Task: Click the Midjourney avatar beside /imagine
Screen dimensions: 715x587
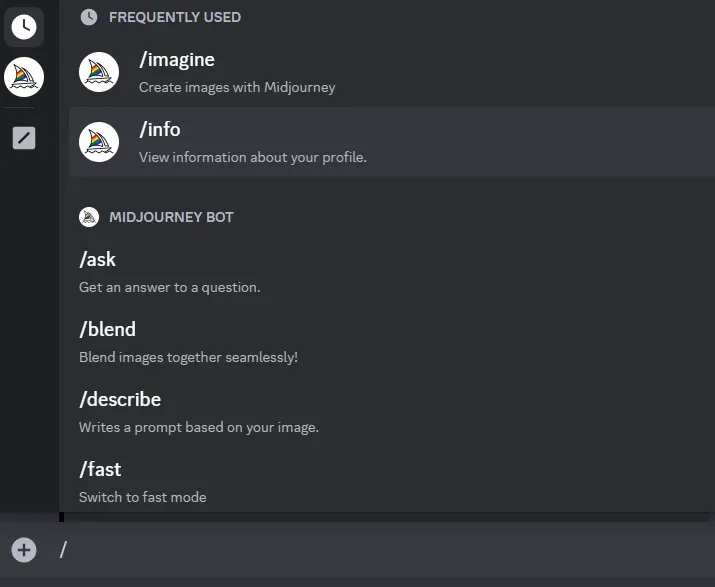Action: [99, 72]
